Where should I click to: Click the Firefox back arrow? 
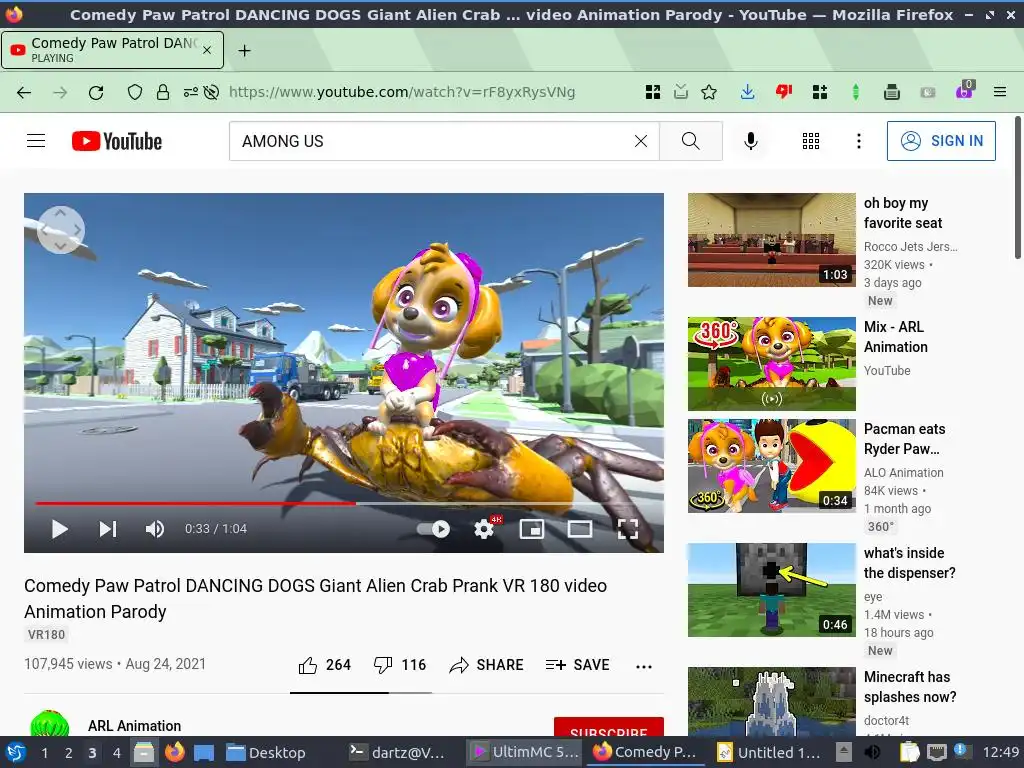(24, 92)
